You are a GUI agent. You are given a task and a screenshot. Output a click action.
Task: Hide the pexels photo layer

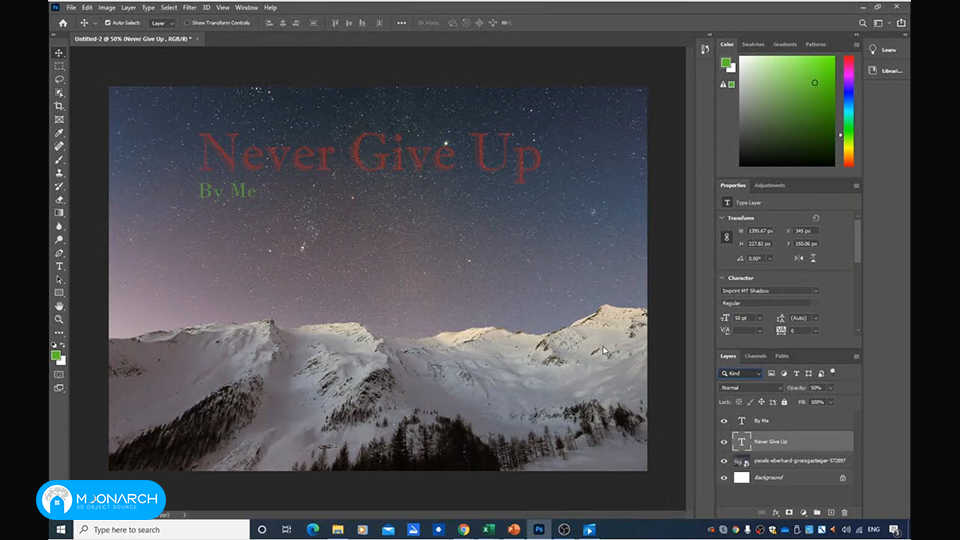pyautogui.click(x=724, y=461)
